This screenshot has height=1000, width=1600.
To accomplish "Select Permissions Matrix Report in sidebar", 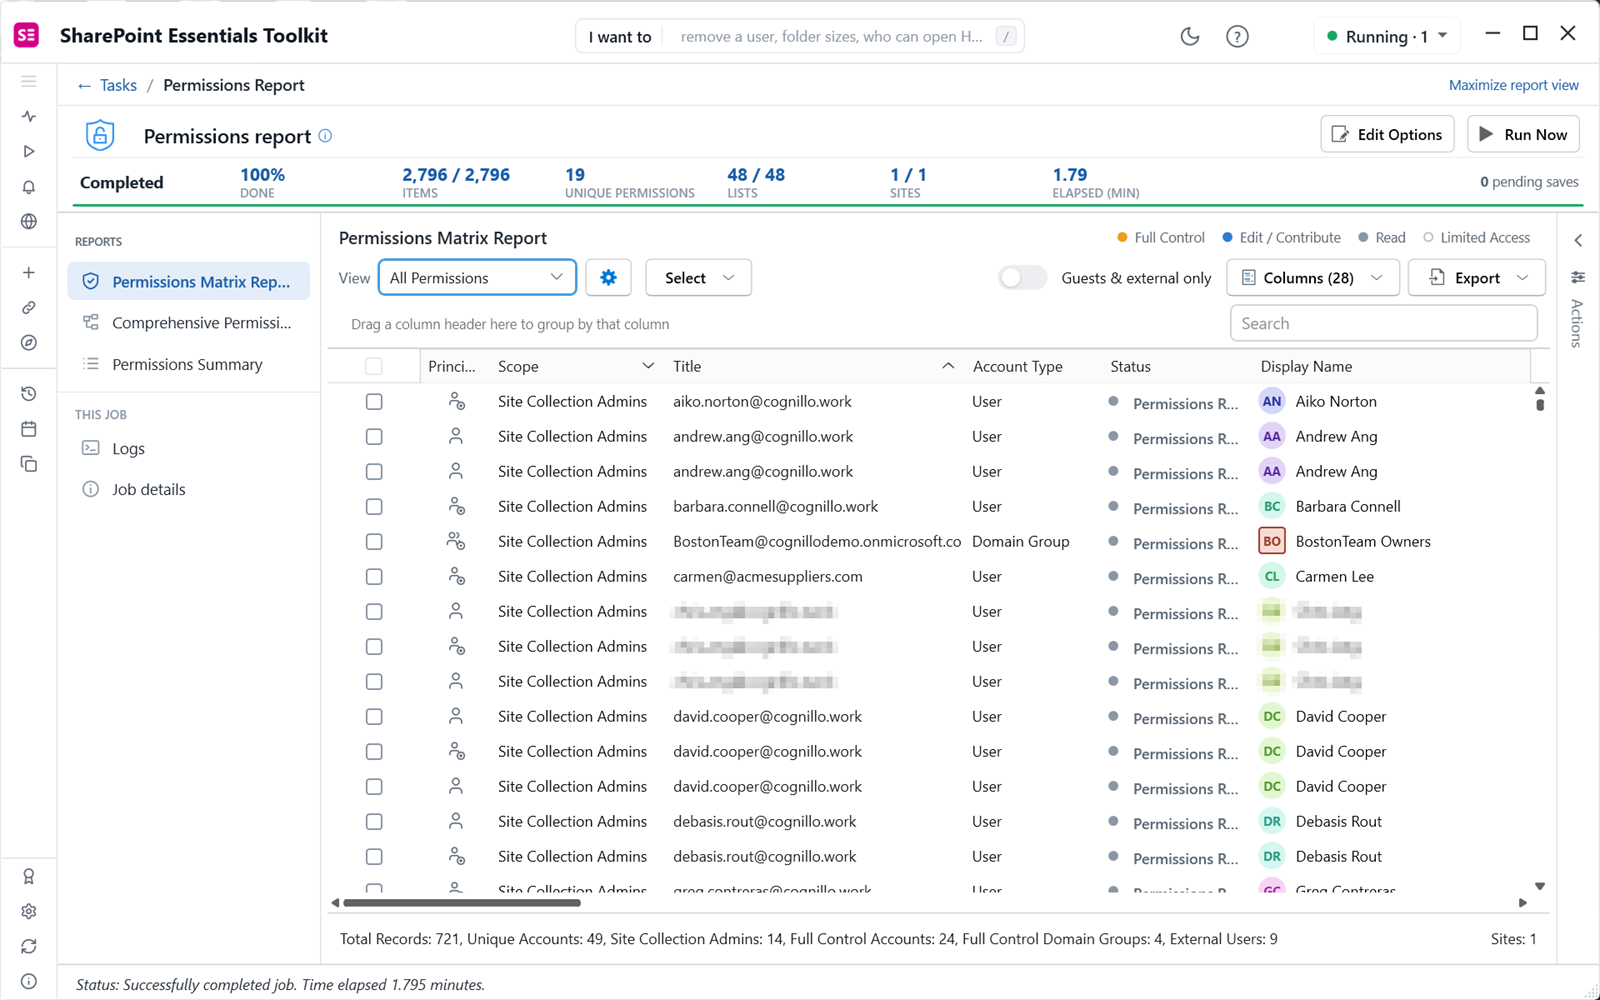I will [x=189, y=282].
